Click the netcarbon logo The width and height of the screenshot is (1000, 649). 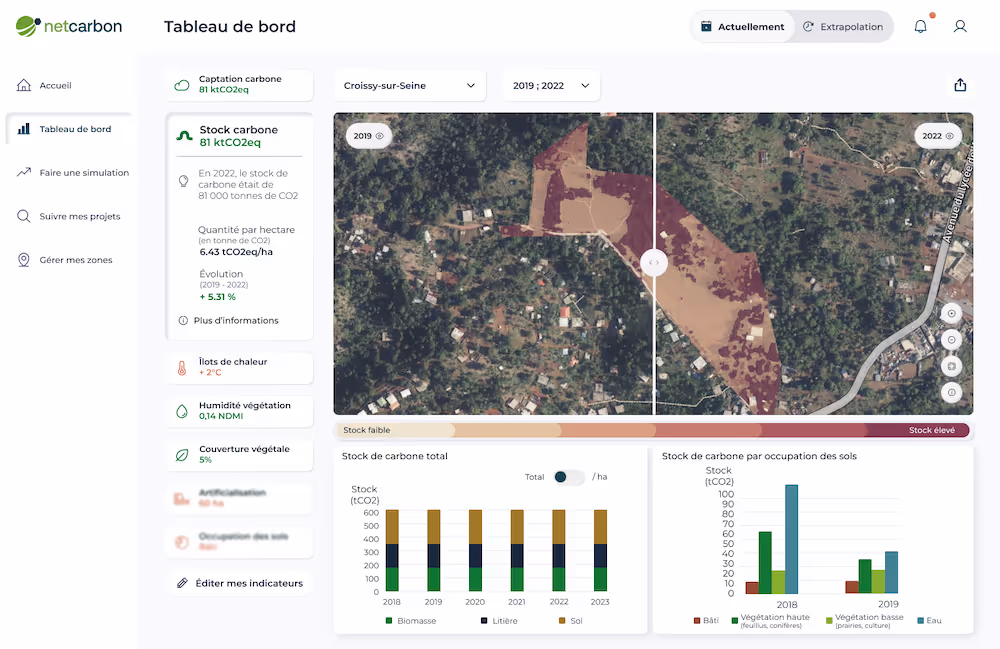[69, 26]
